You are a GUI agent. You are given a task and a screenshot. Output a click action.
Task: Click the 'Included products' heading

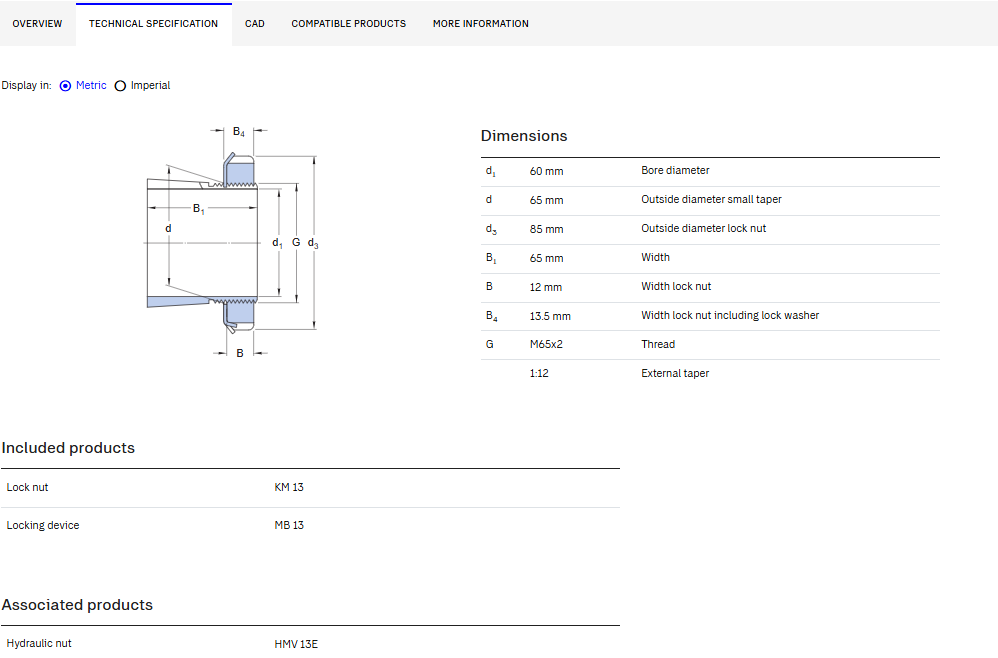pos(68,448)
